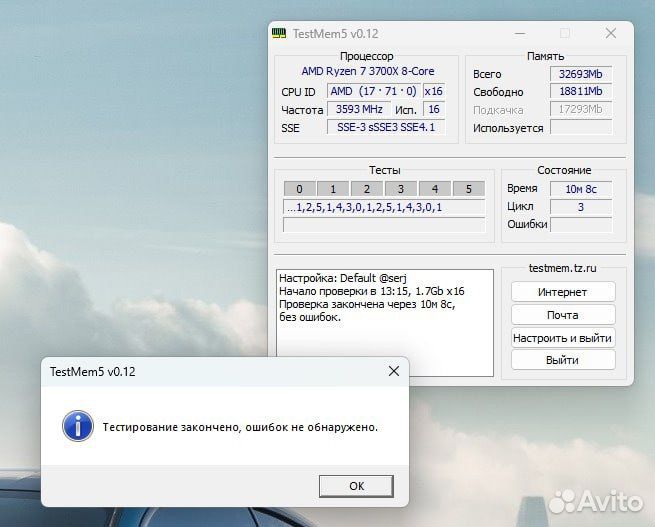Click the TestMem5 memory chip title icon
655x527 pixels.
point(279,33)
